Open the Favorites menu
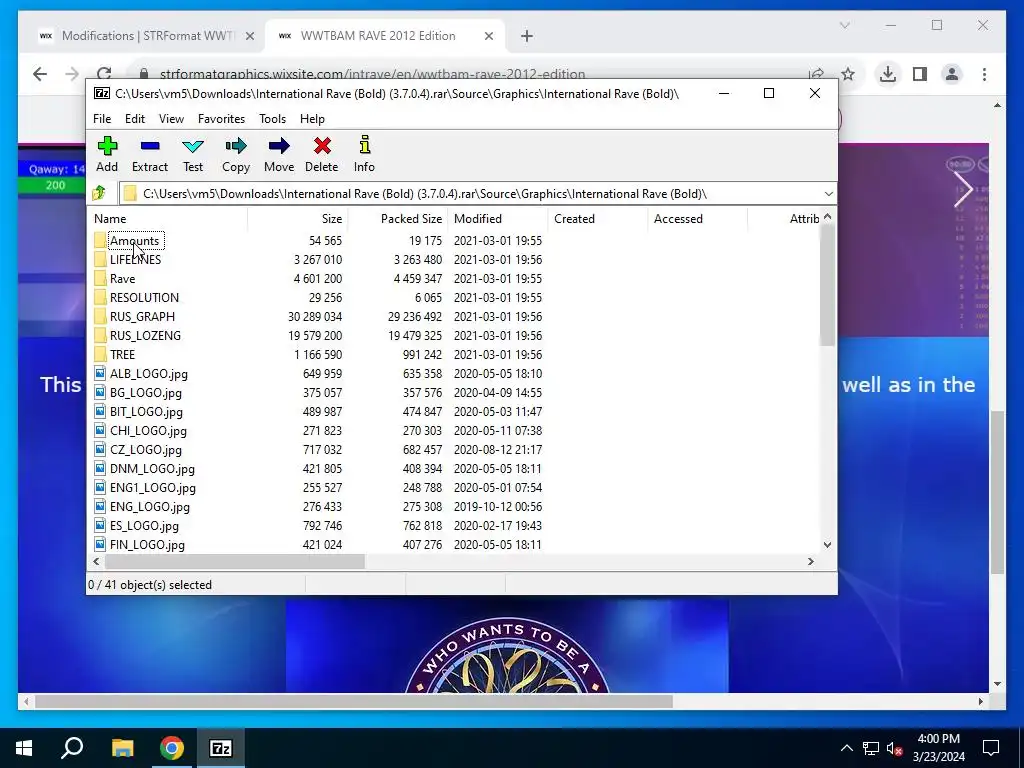 click(221, 119)
